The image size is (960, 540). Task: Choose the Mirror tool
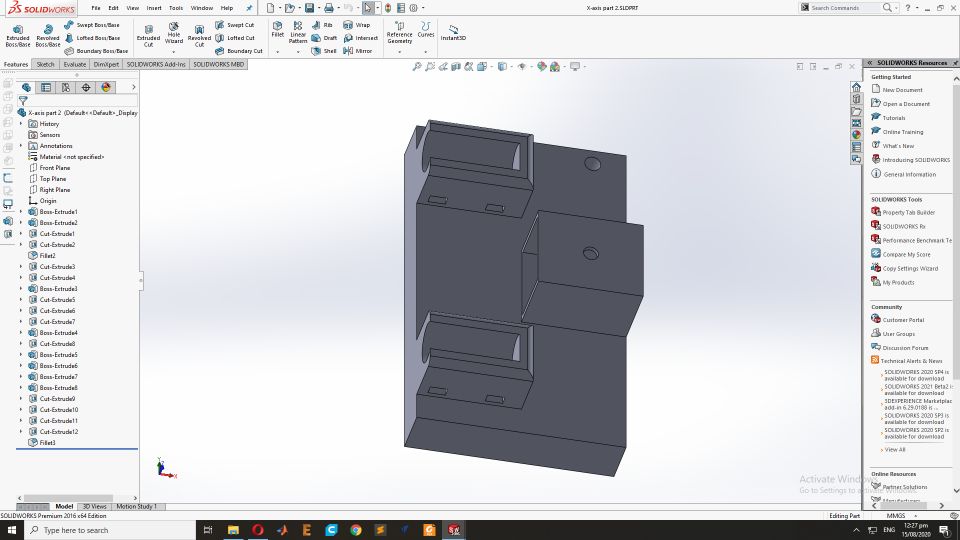pyautogui.click(x=358, y=51)
